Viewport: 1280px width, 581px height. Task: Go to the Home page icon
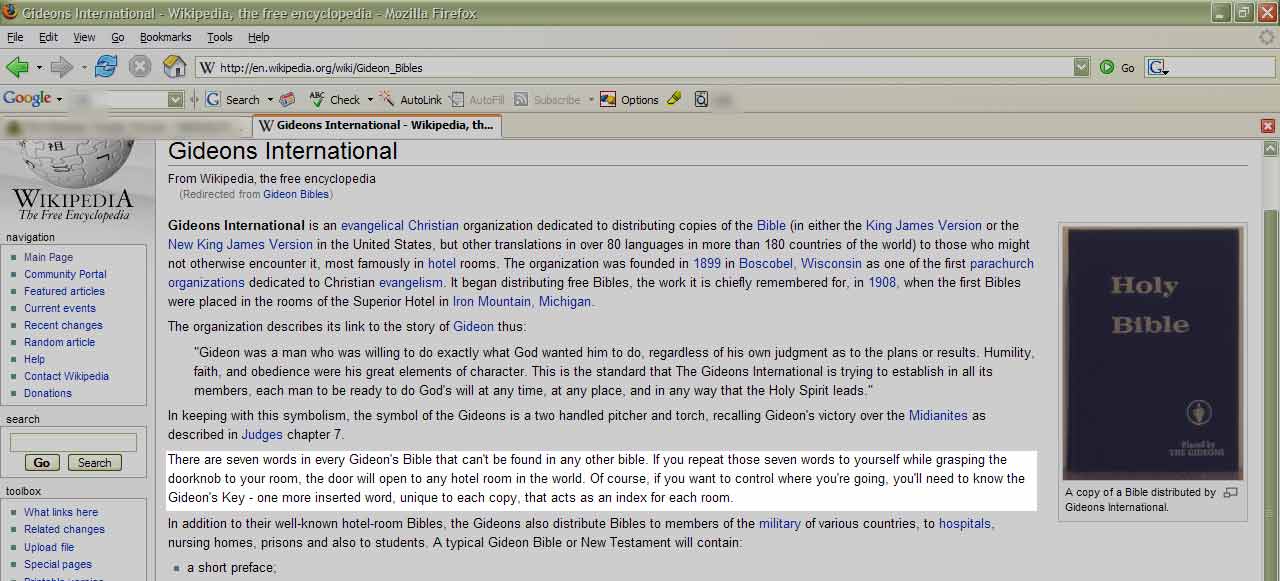[x=175, y=67]
